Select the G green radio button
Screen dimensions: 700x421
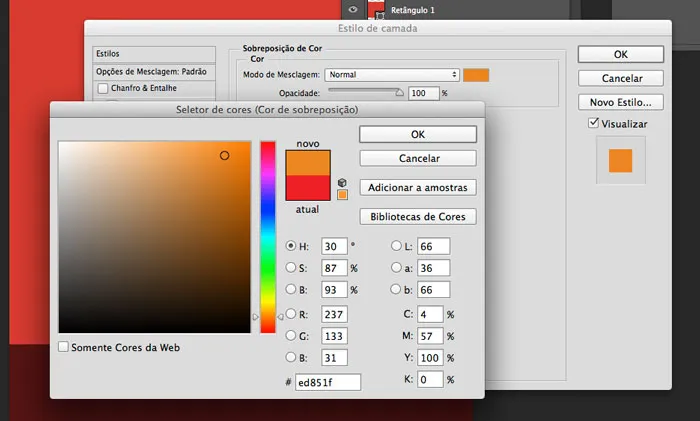tap(291, 335)
